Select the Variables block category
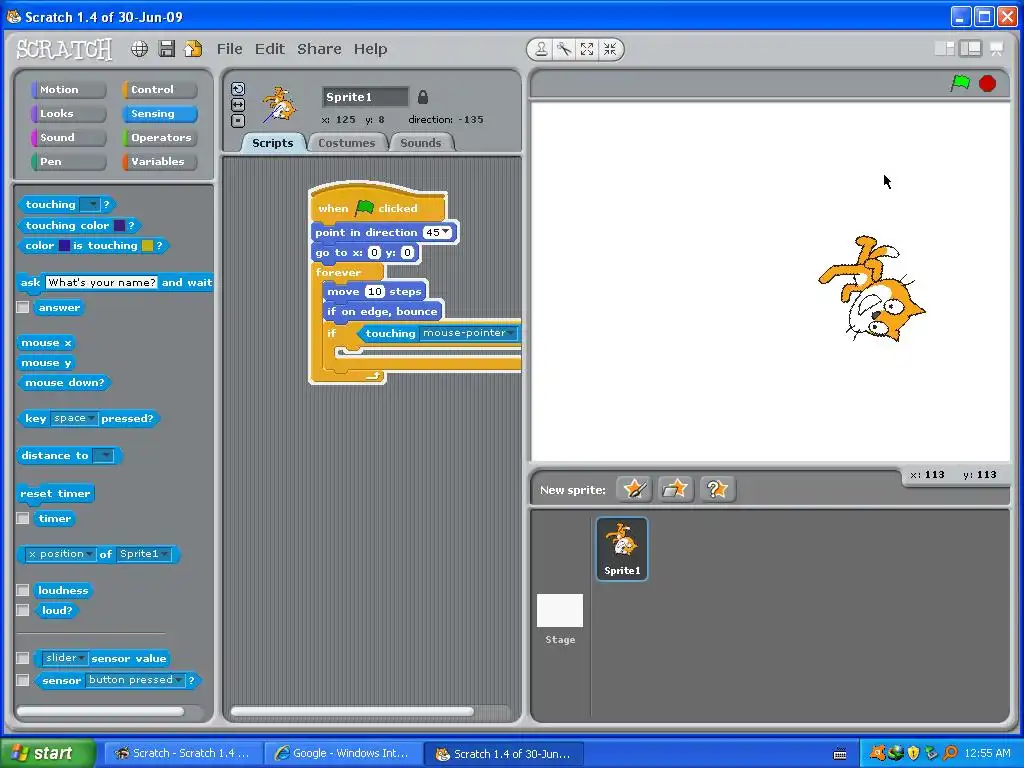 tap(159, 162)
